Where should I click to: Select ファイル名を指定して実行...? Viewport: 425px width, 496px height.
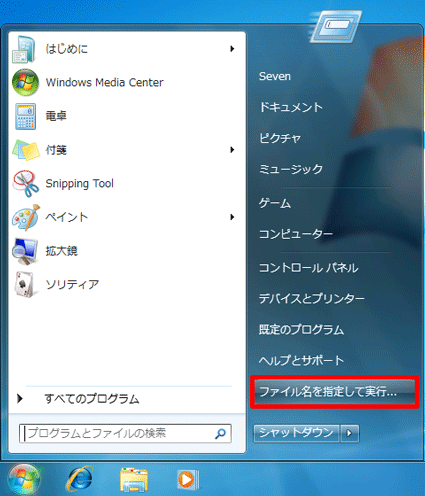(x=334, y=392)
